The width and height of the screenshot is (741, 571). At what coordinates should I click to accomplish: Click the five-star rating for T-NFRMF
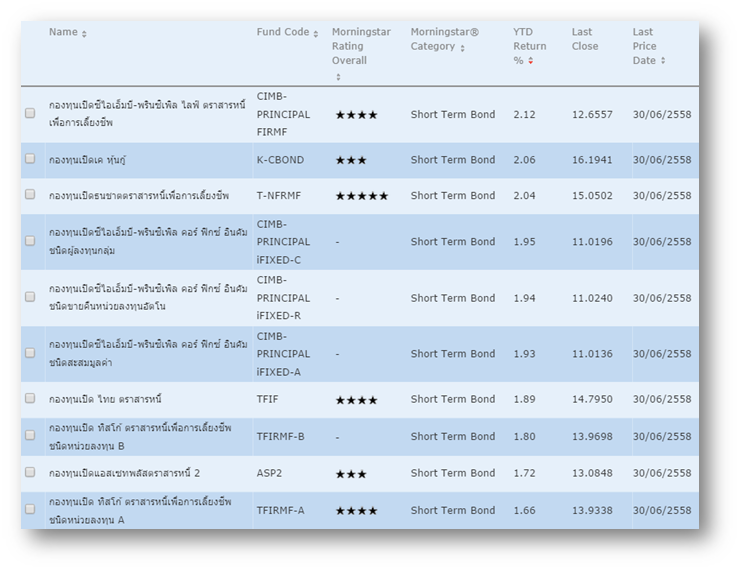[x=361, y=196]
